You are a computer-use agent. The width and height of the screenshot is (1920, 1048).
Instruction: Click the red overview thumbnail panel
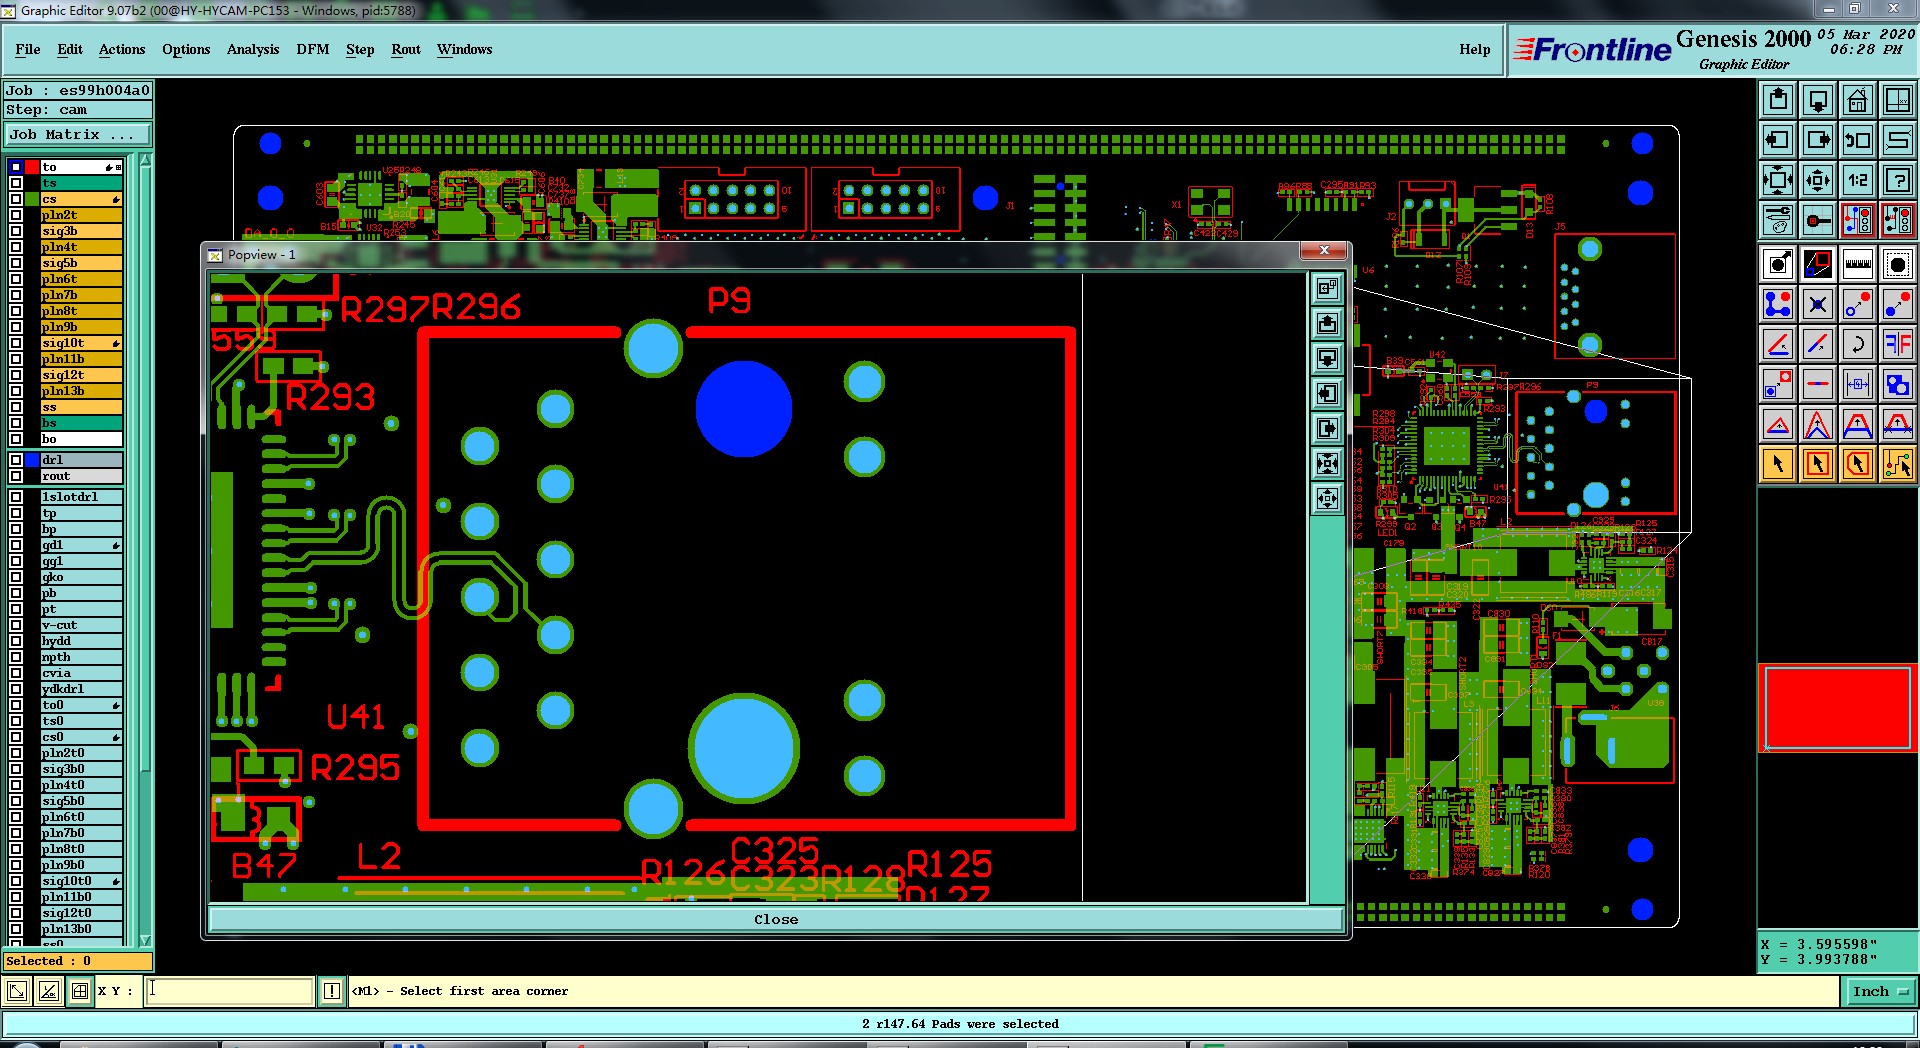(1838, 708)
